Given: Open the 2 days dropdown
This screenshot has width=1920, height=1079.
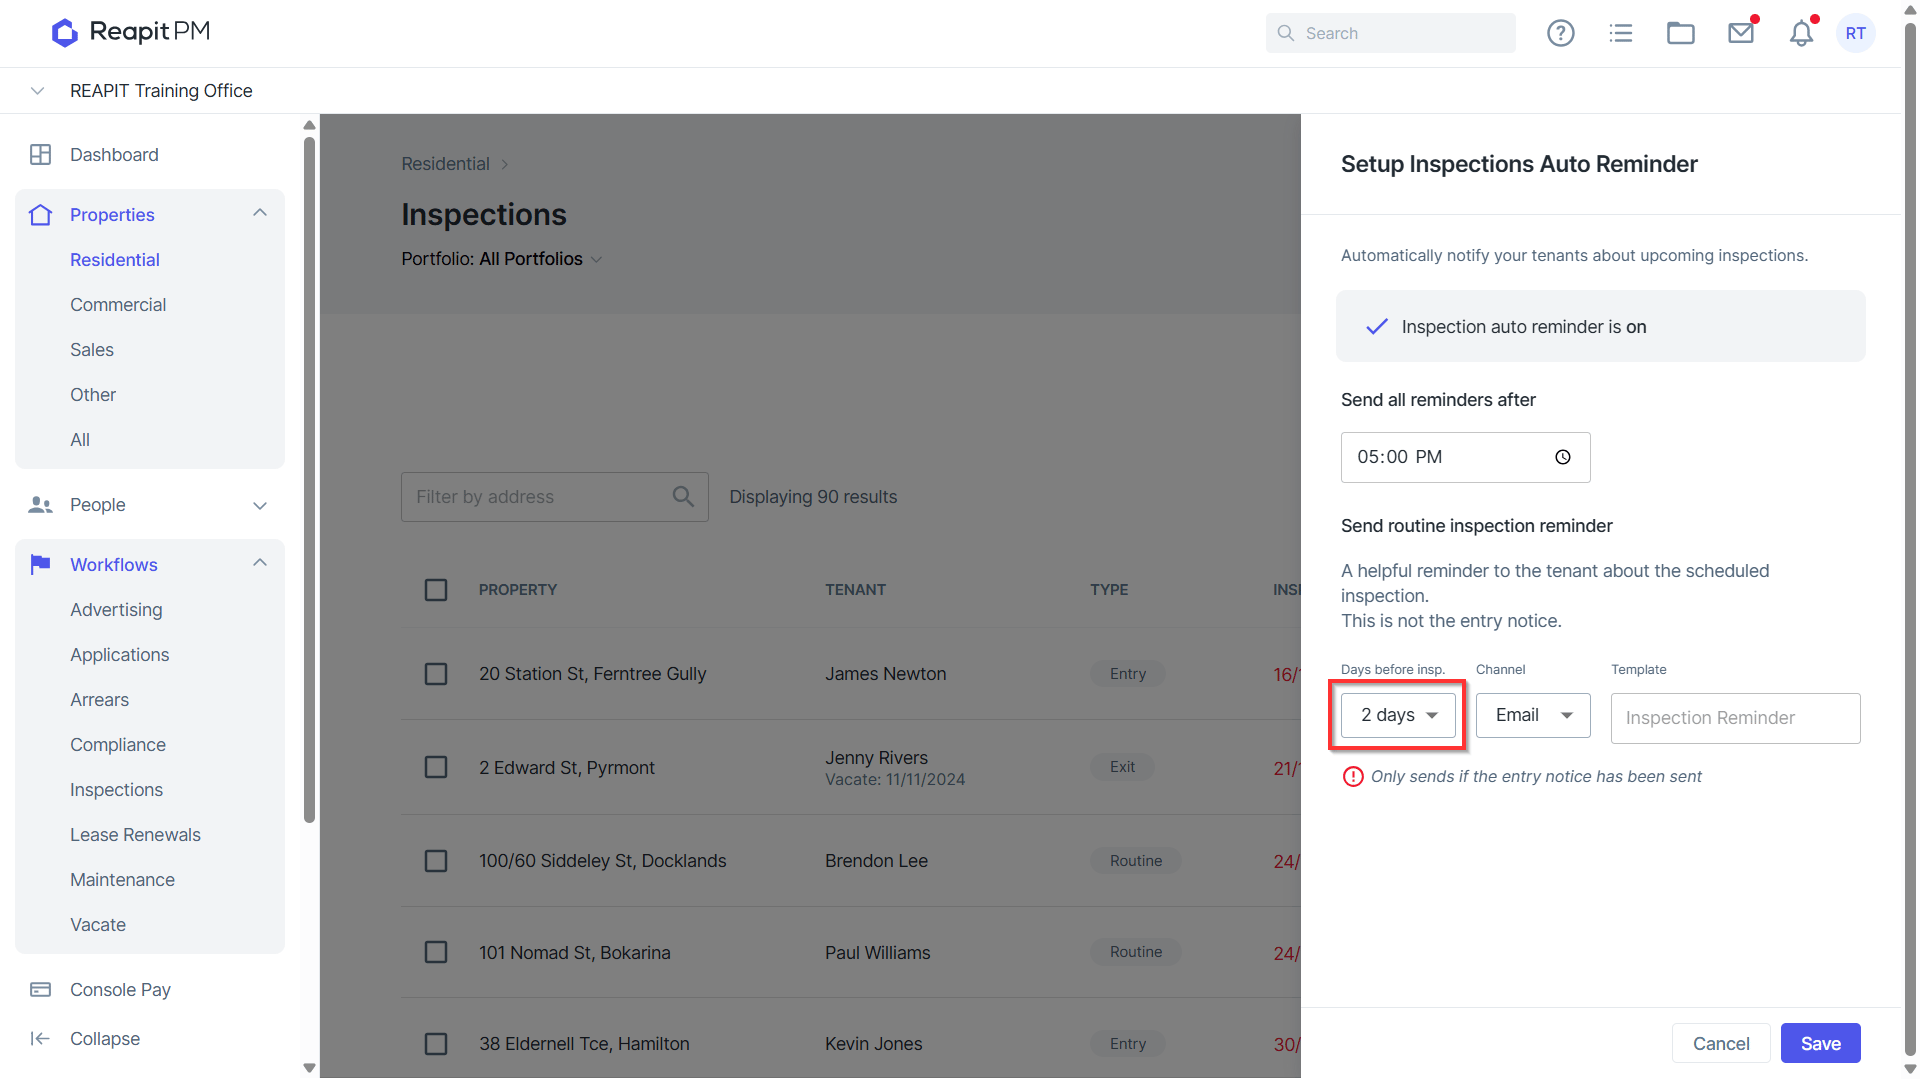Looking at the screenshot, I should [1398, 715].
